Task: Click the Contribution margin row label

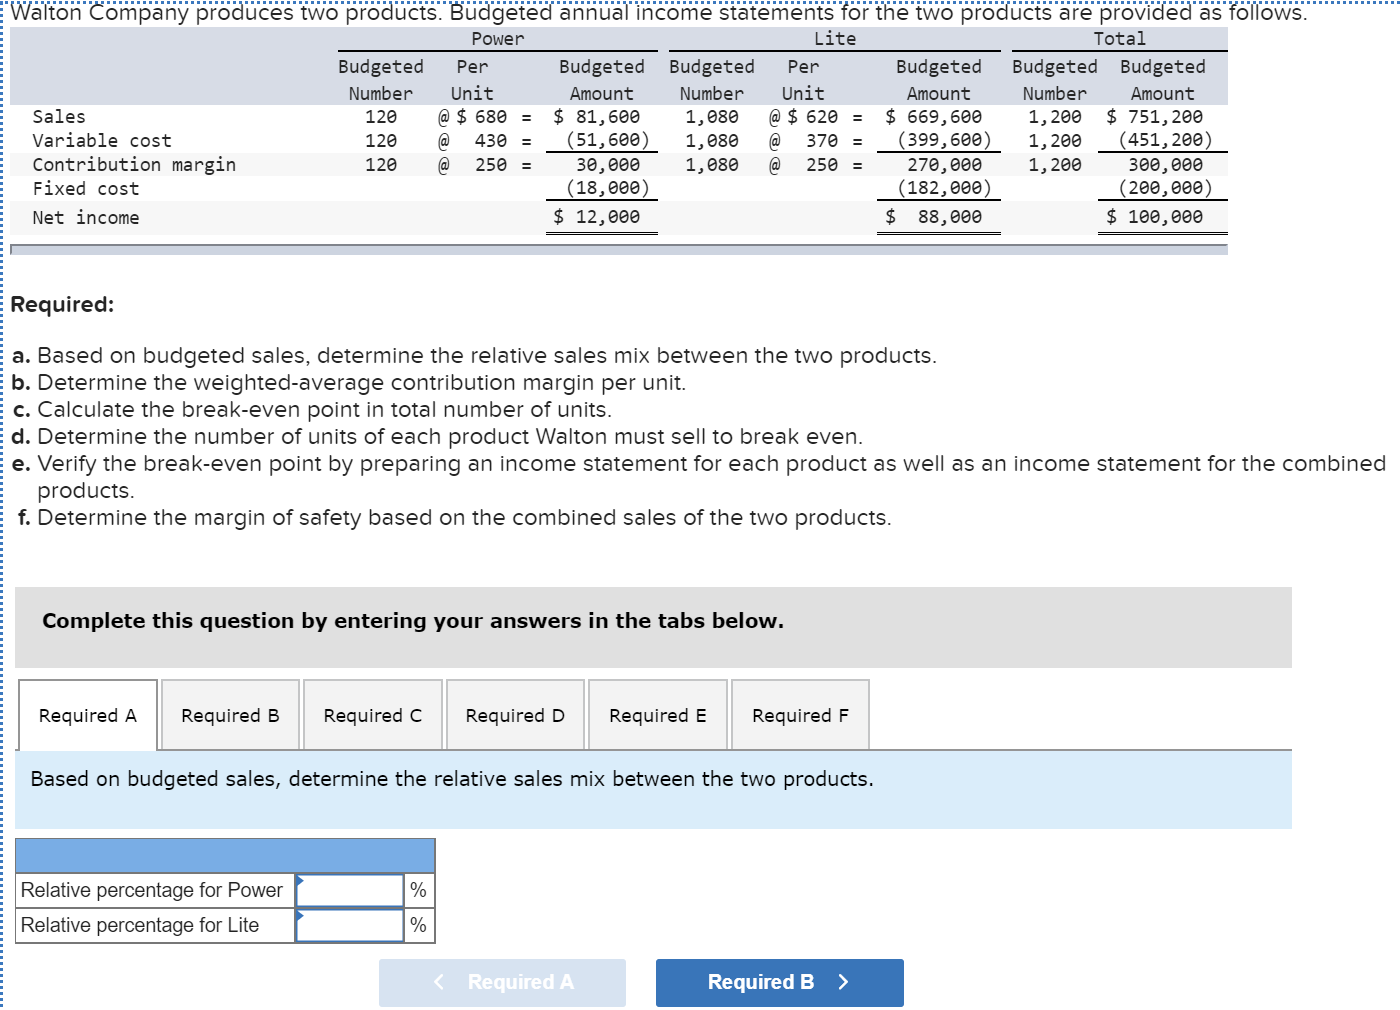Action: pyautogui.click(x=134, y=165)
